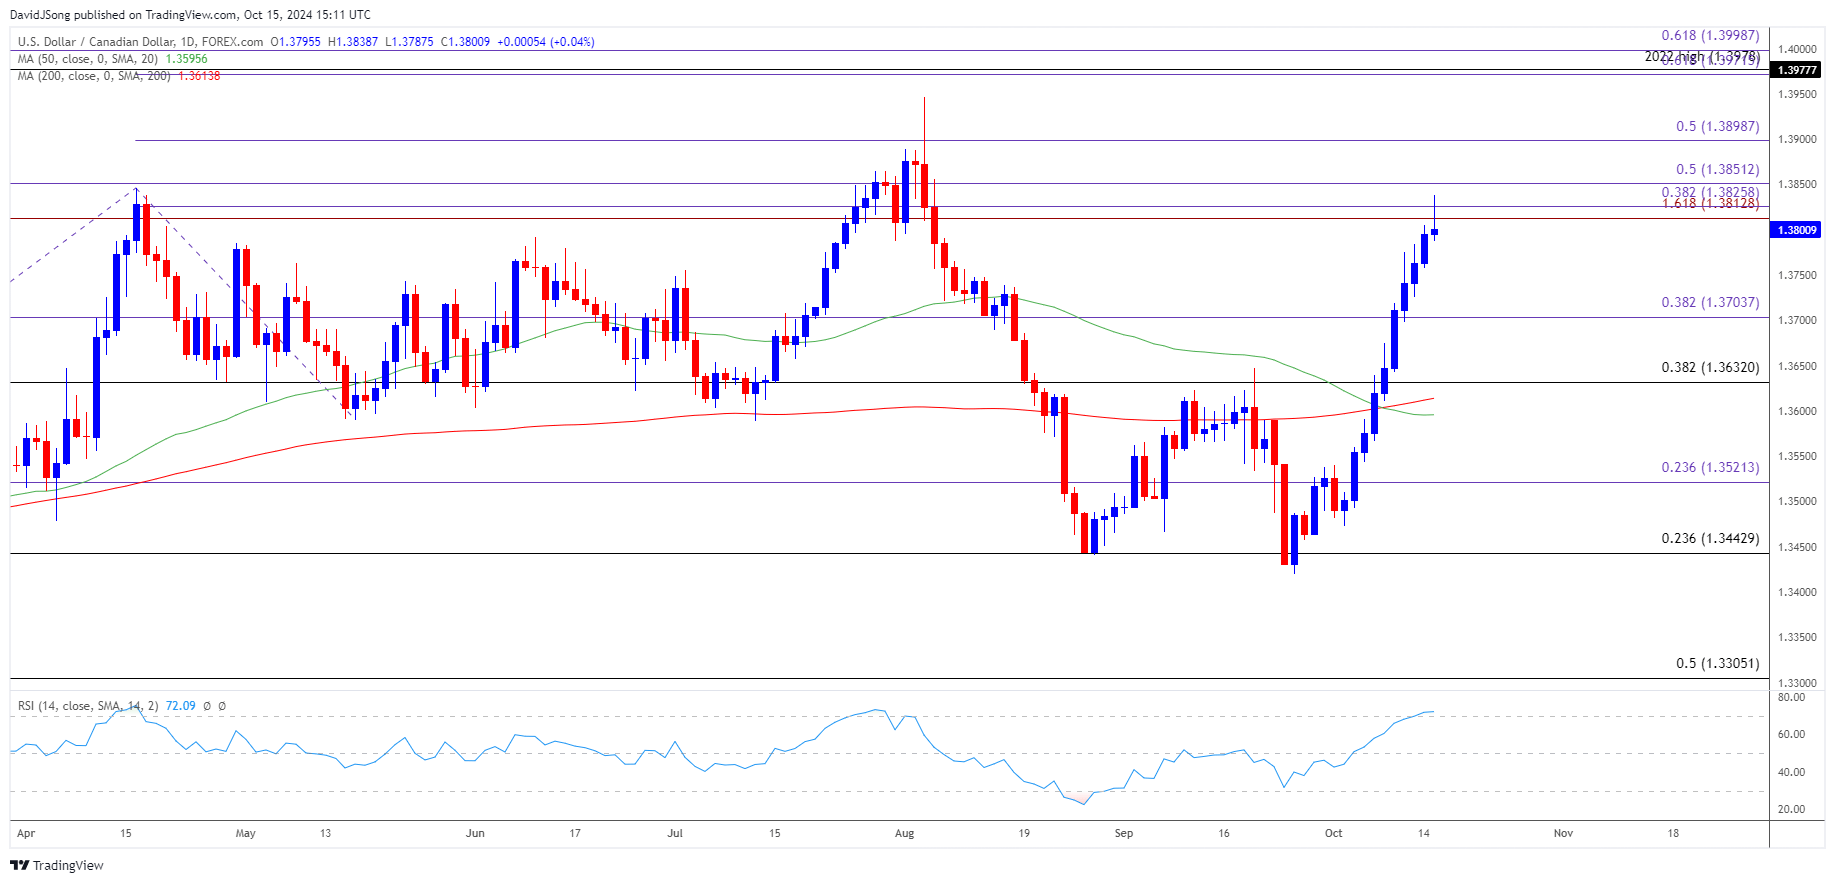Click the 0.618 (1.39987) Fibonacci label
The image size is (1835, 883).
[1709, 36]
